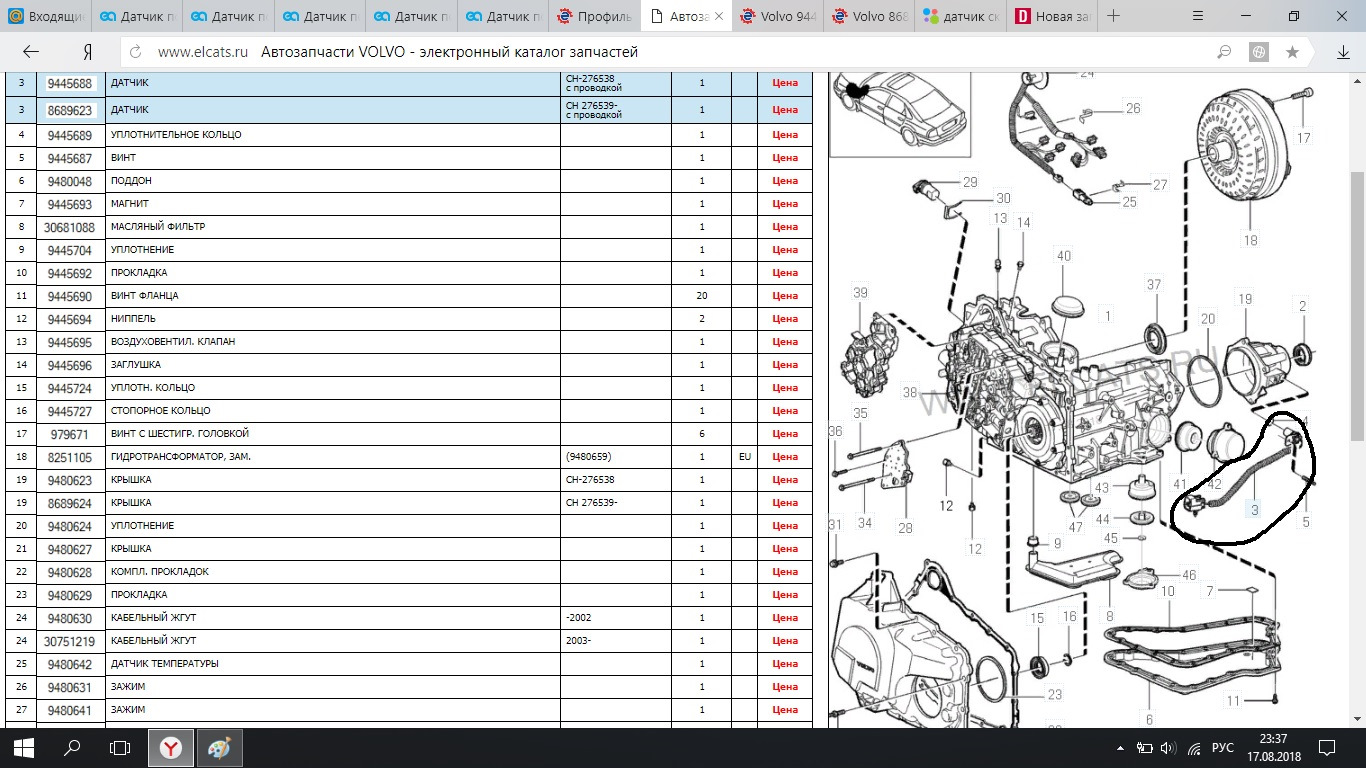The width and height of the screenshot is (1366, 768).
Task: Bookmark the page with the star icon
Action: (x=1293, y=52)
